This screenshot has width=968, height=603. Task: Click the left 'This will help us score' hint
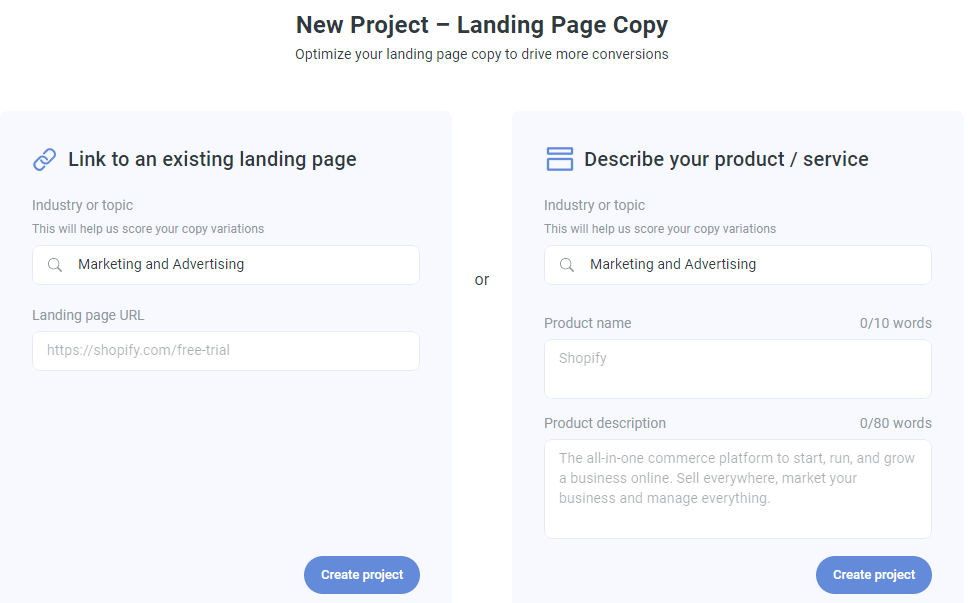pos(148,229)
